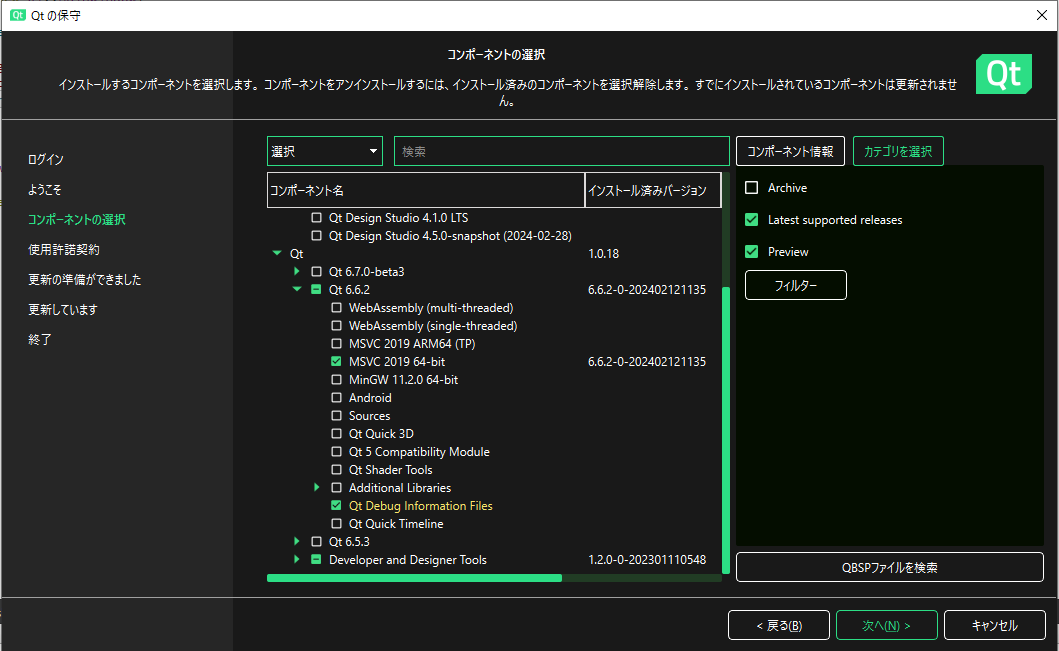1059x651 pixels.
Task: Toggle Developer and Designer Tools checkbox
Action: coord(316,559)
